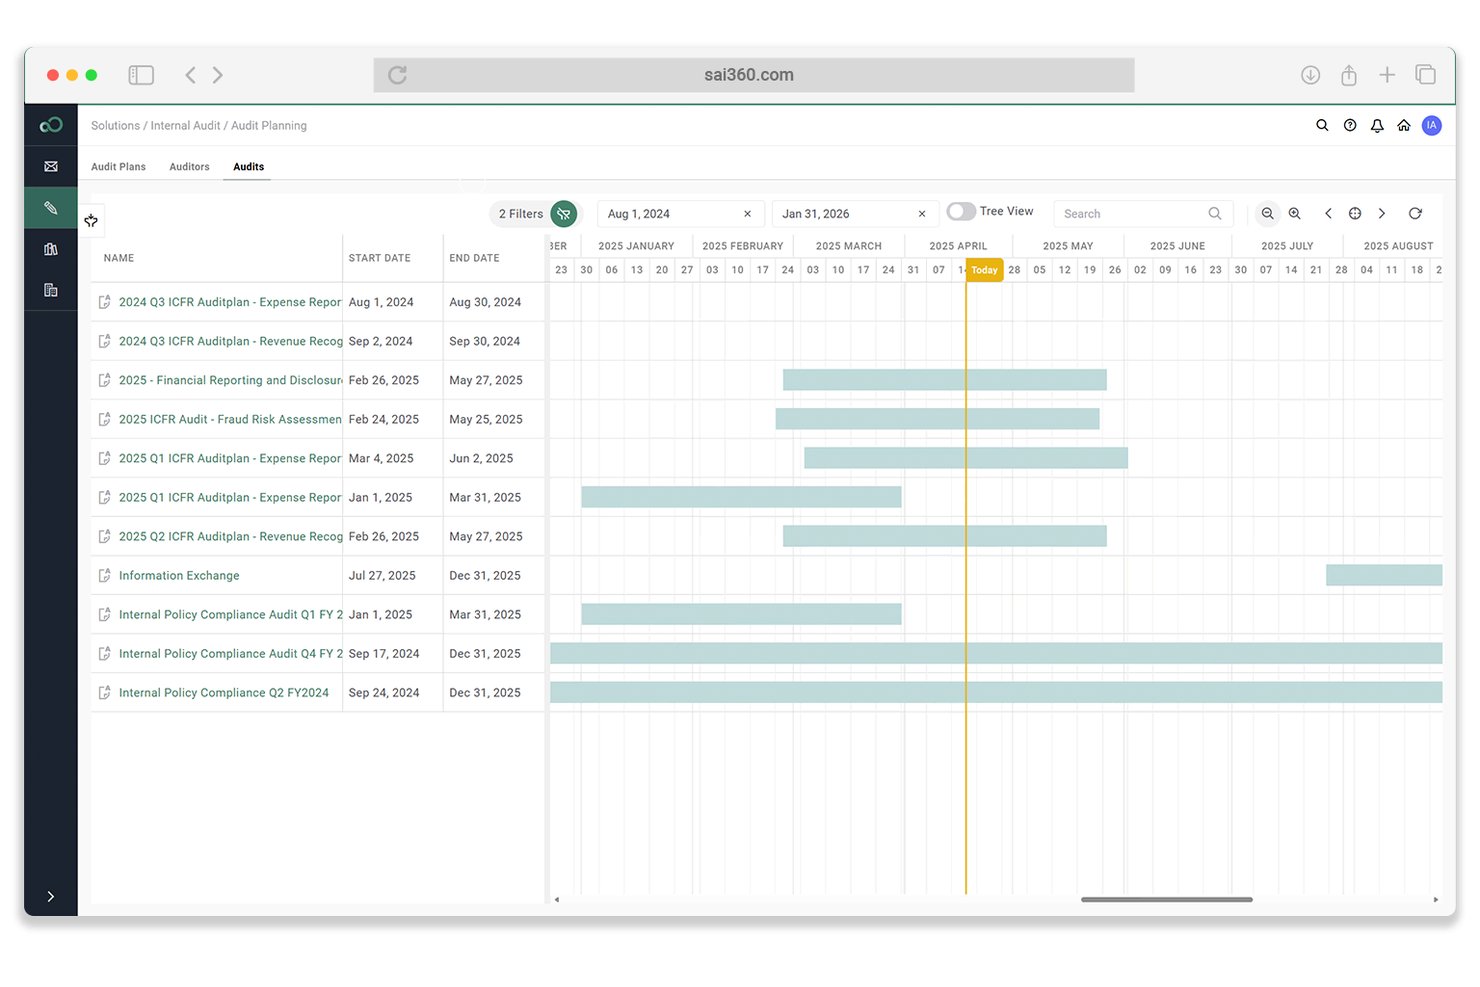Click the Solutions breadcrumb link
The image size is (1480, 987).
[115, 126]
